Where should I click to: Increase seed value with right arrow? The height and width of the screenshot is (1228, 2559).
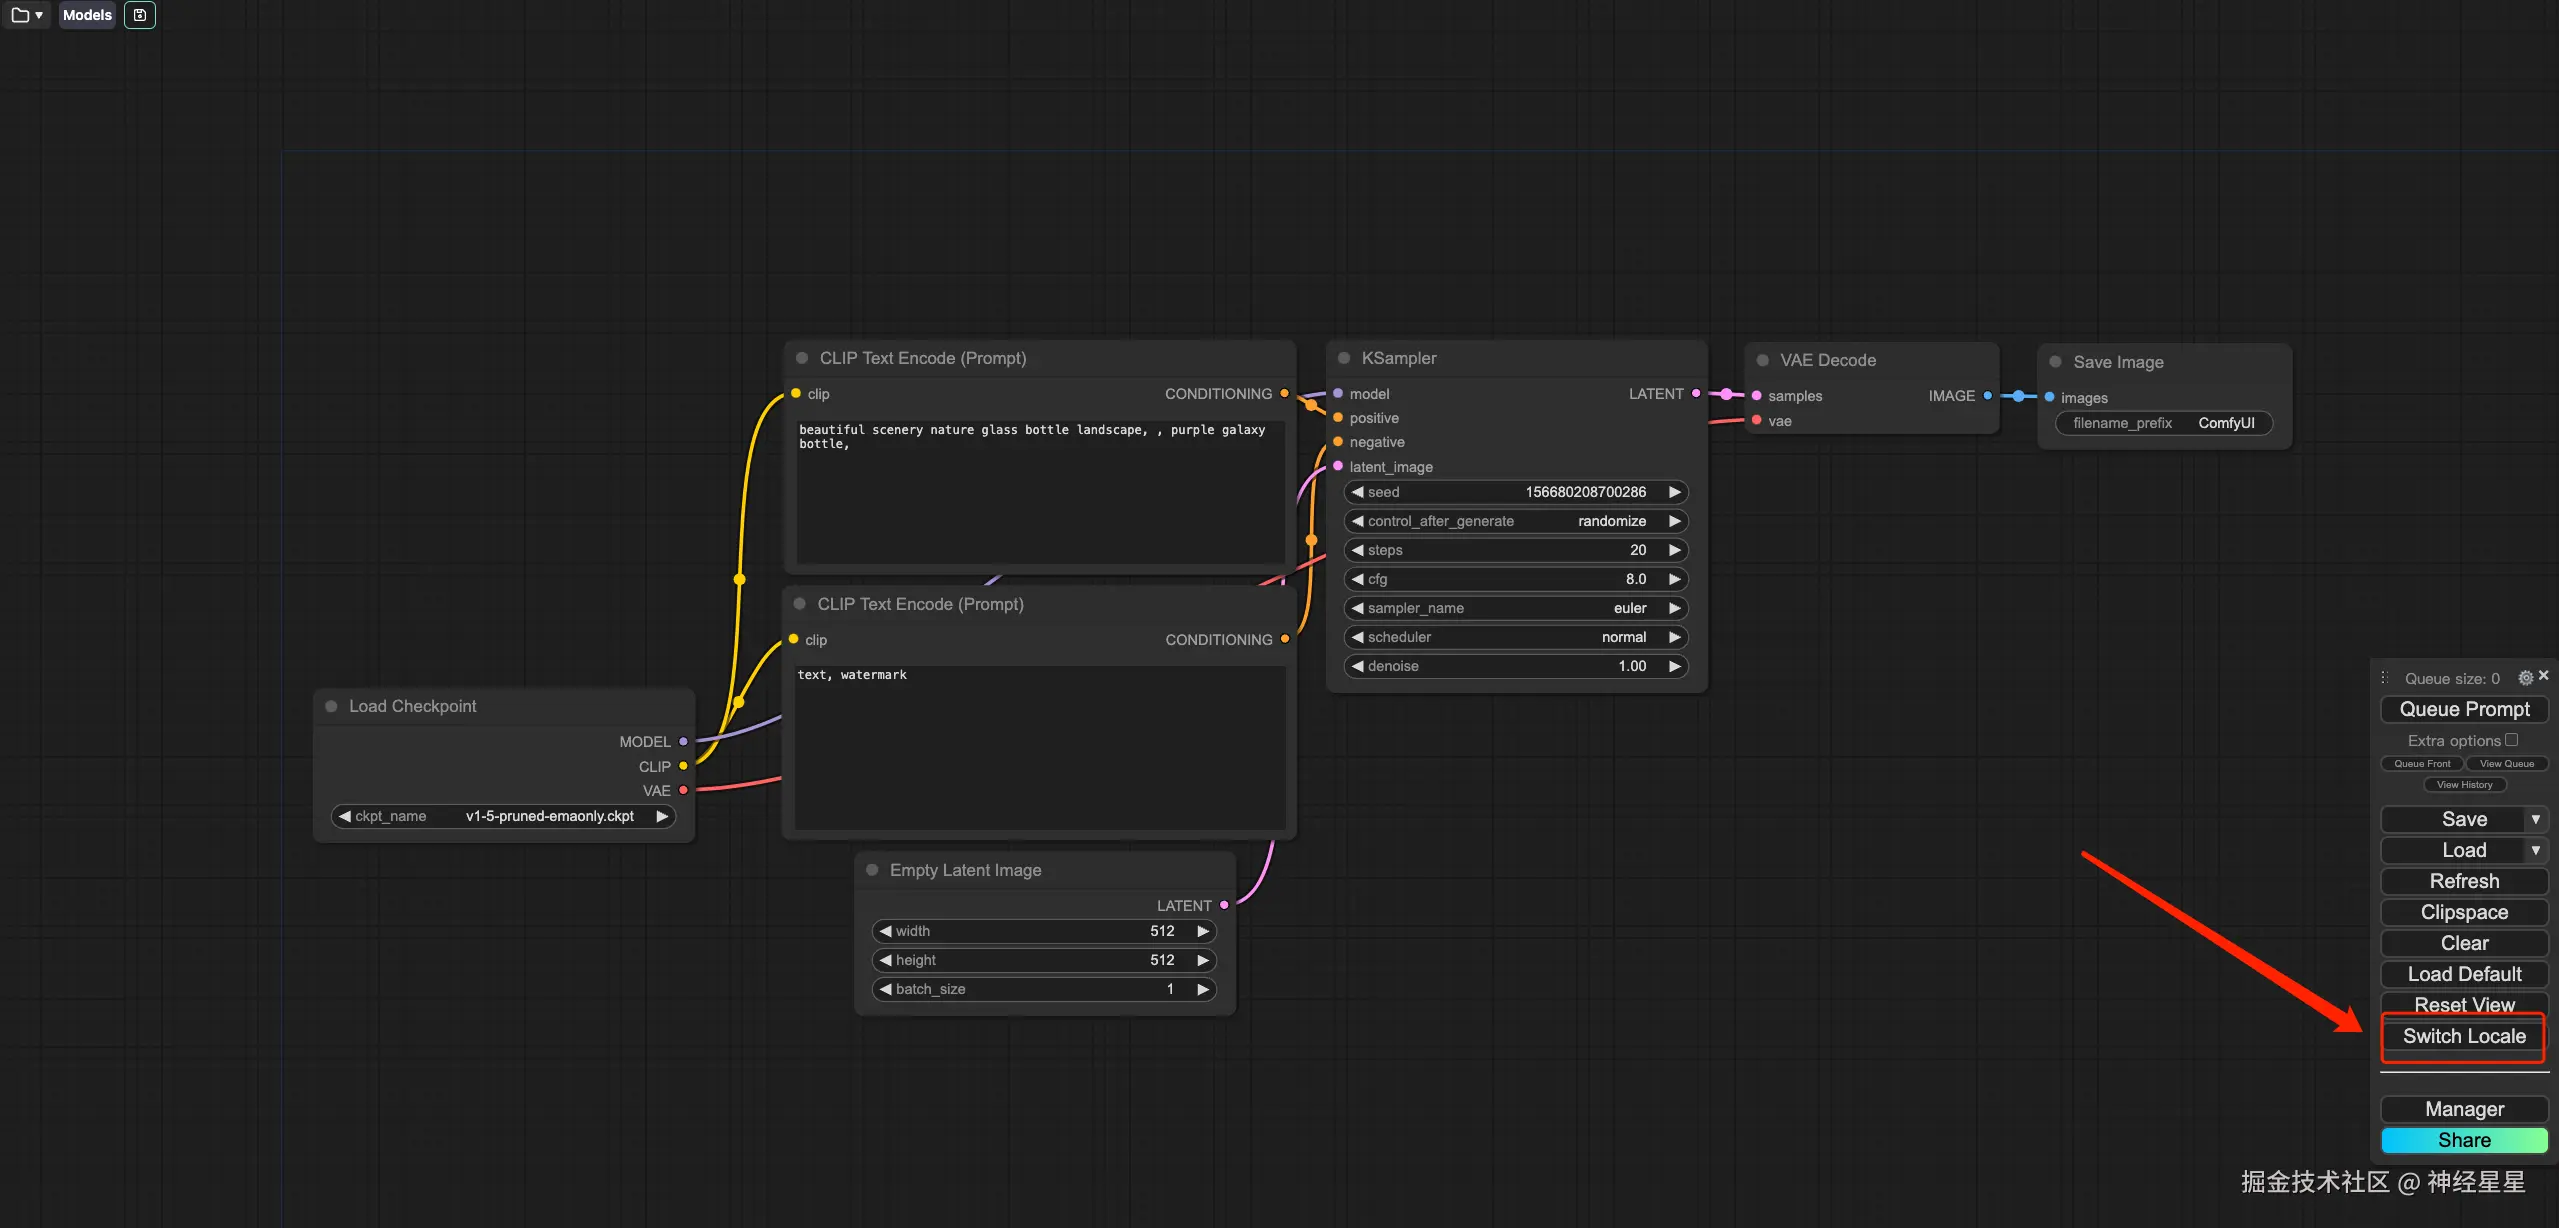point(1674,492)
